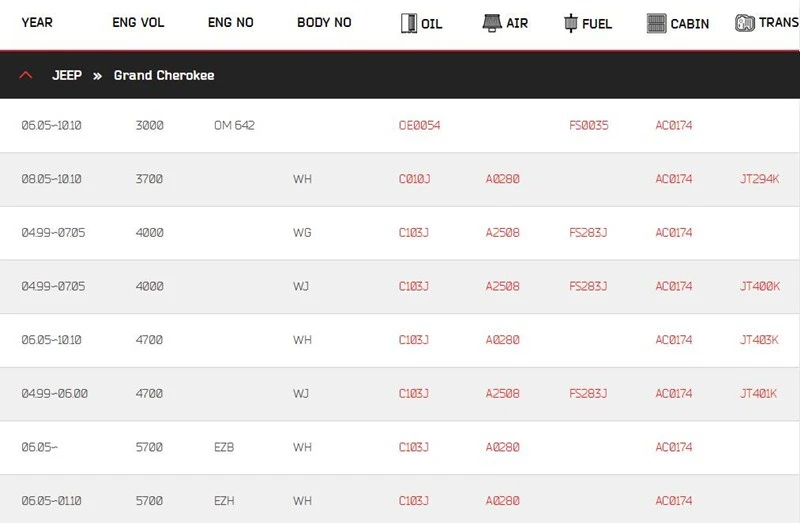The image size is (800, 523).
Task: Click the cabin filter icon in header
Action: pos(657,23)
